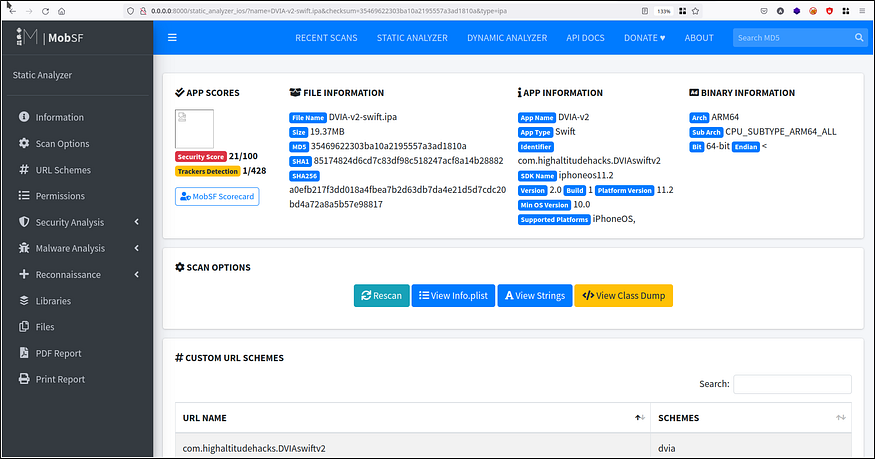Reload the page with the browser refresh icon
This screenshot has height=459, width=875.
click(x=45, y=11)
